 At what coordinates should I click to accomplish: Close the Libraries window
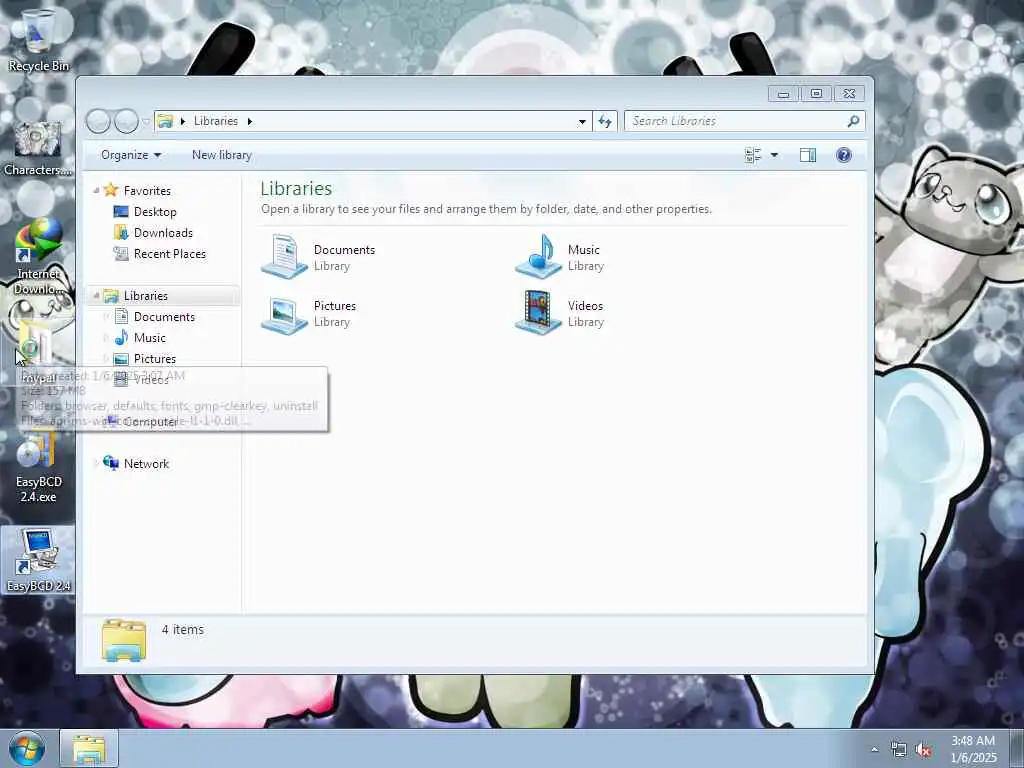(849, 94)
